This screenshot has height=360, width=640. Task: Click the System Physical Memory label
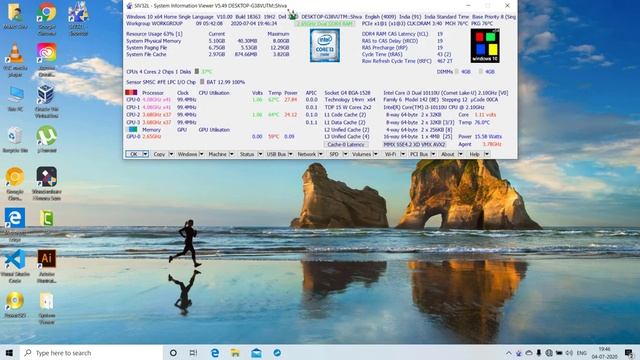[x=153, y=41]
